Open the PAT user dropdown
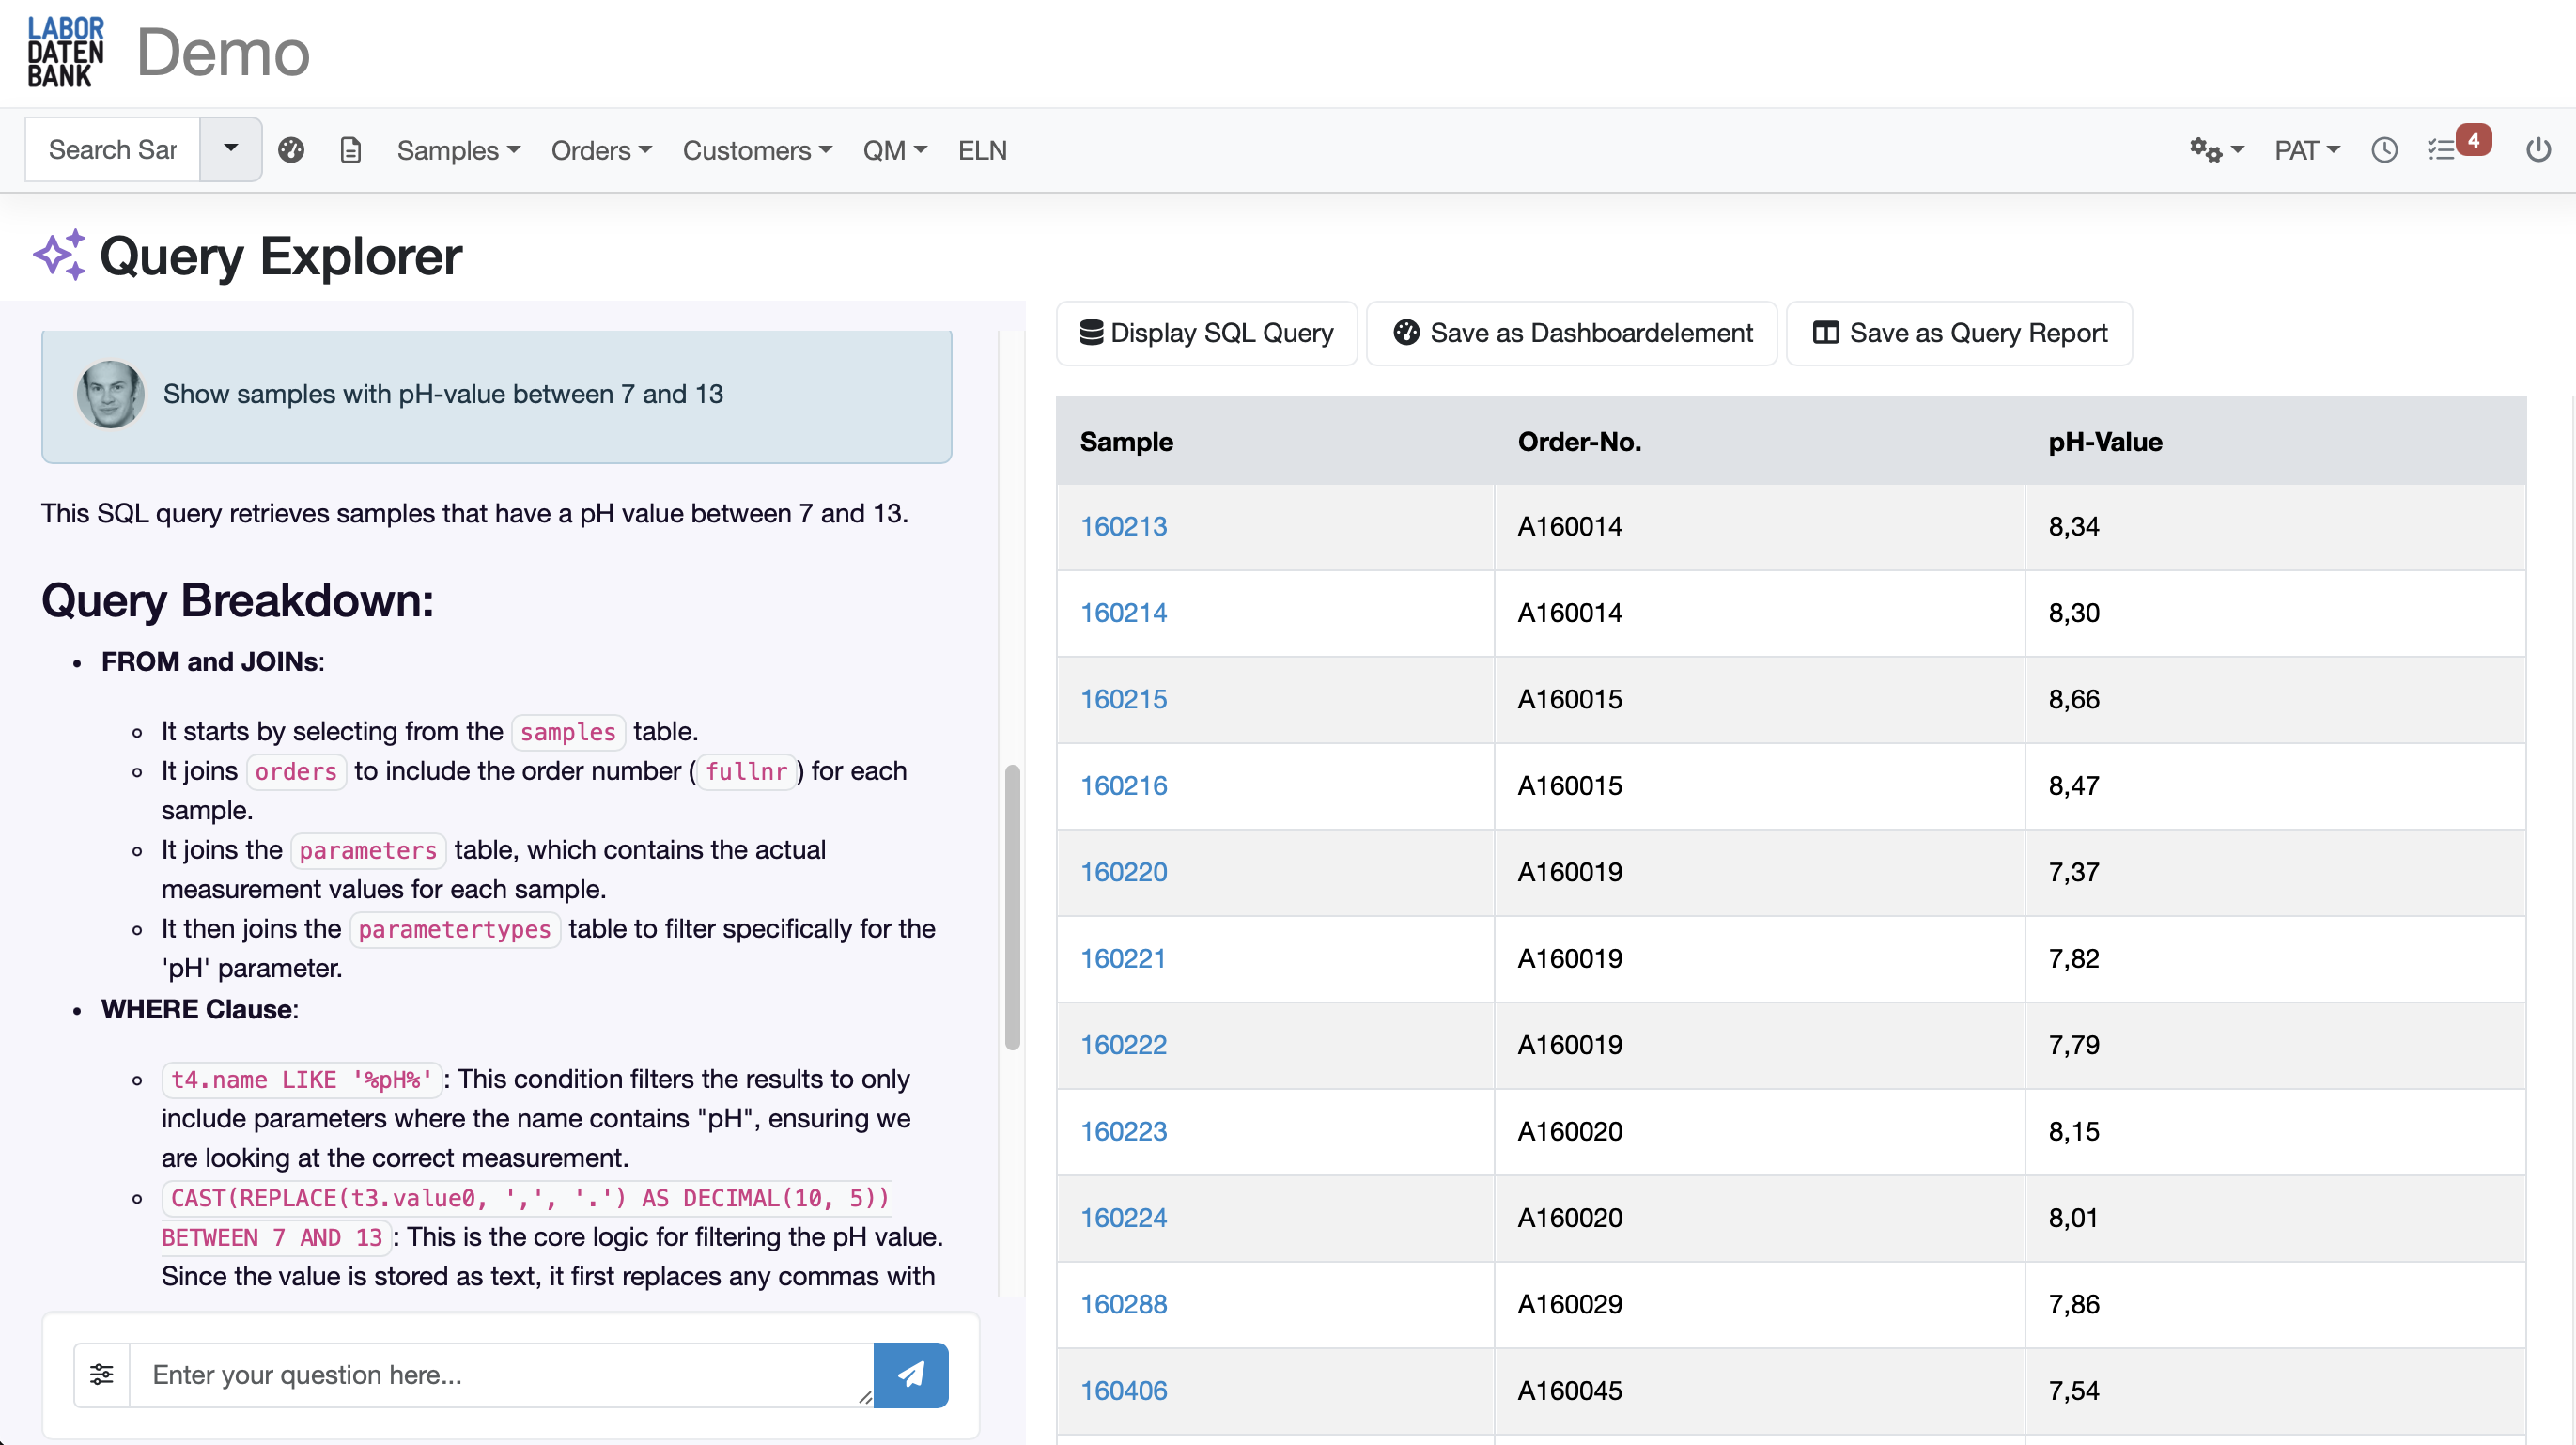 [2305, 150]
